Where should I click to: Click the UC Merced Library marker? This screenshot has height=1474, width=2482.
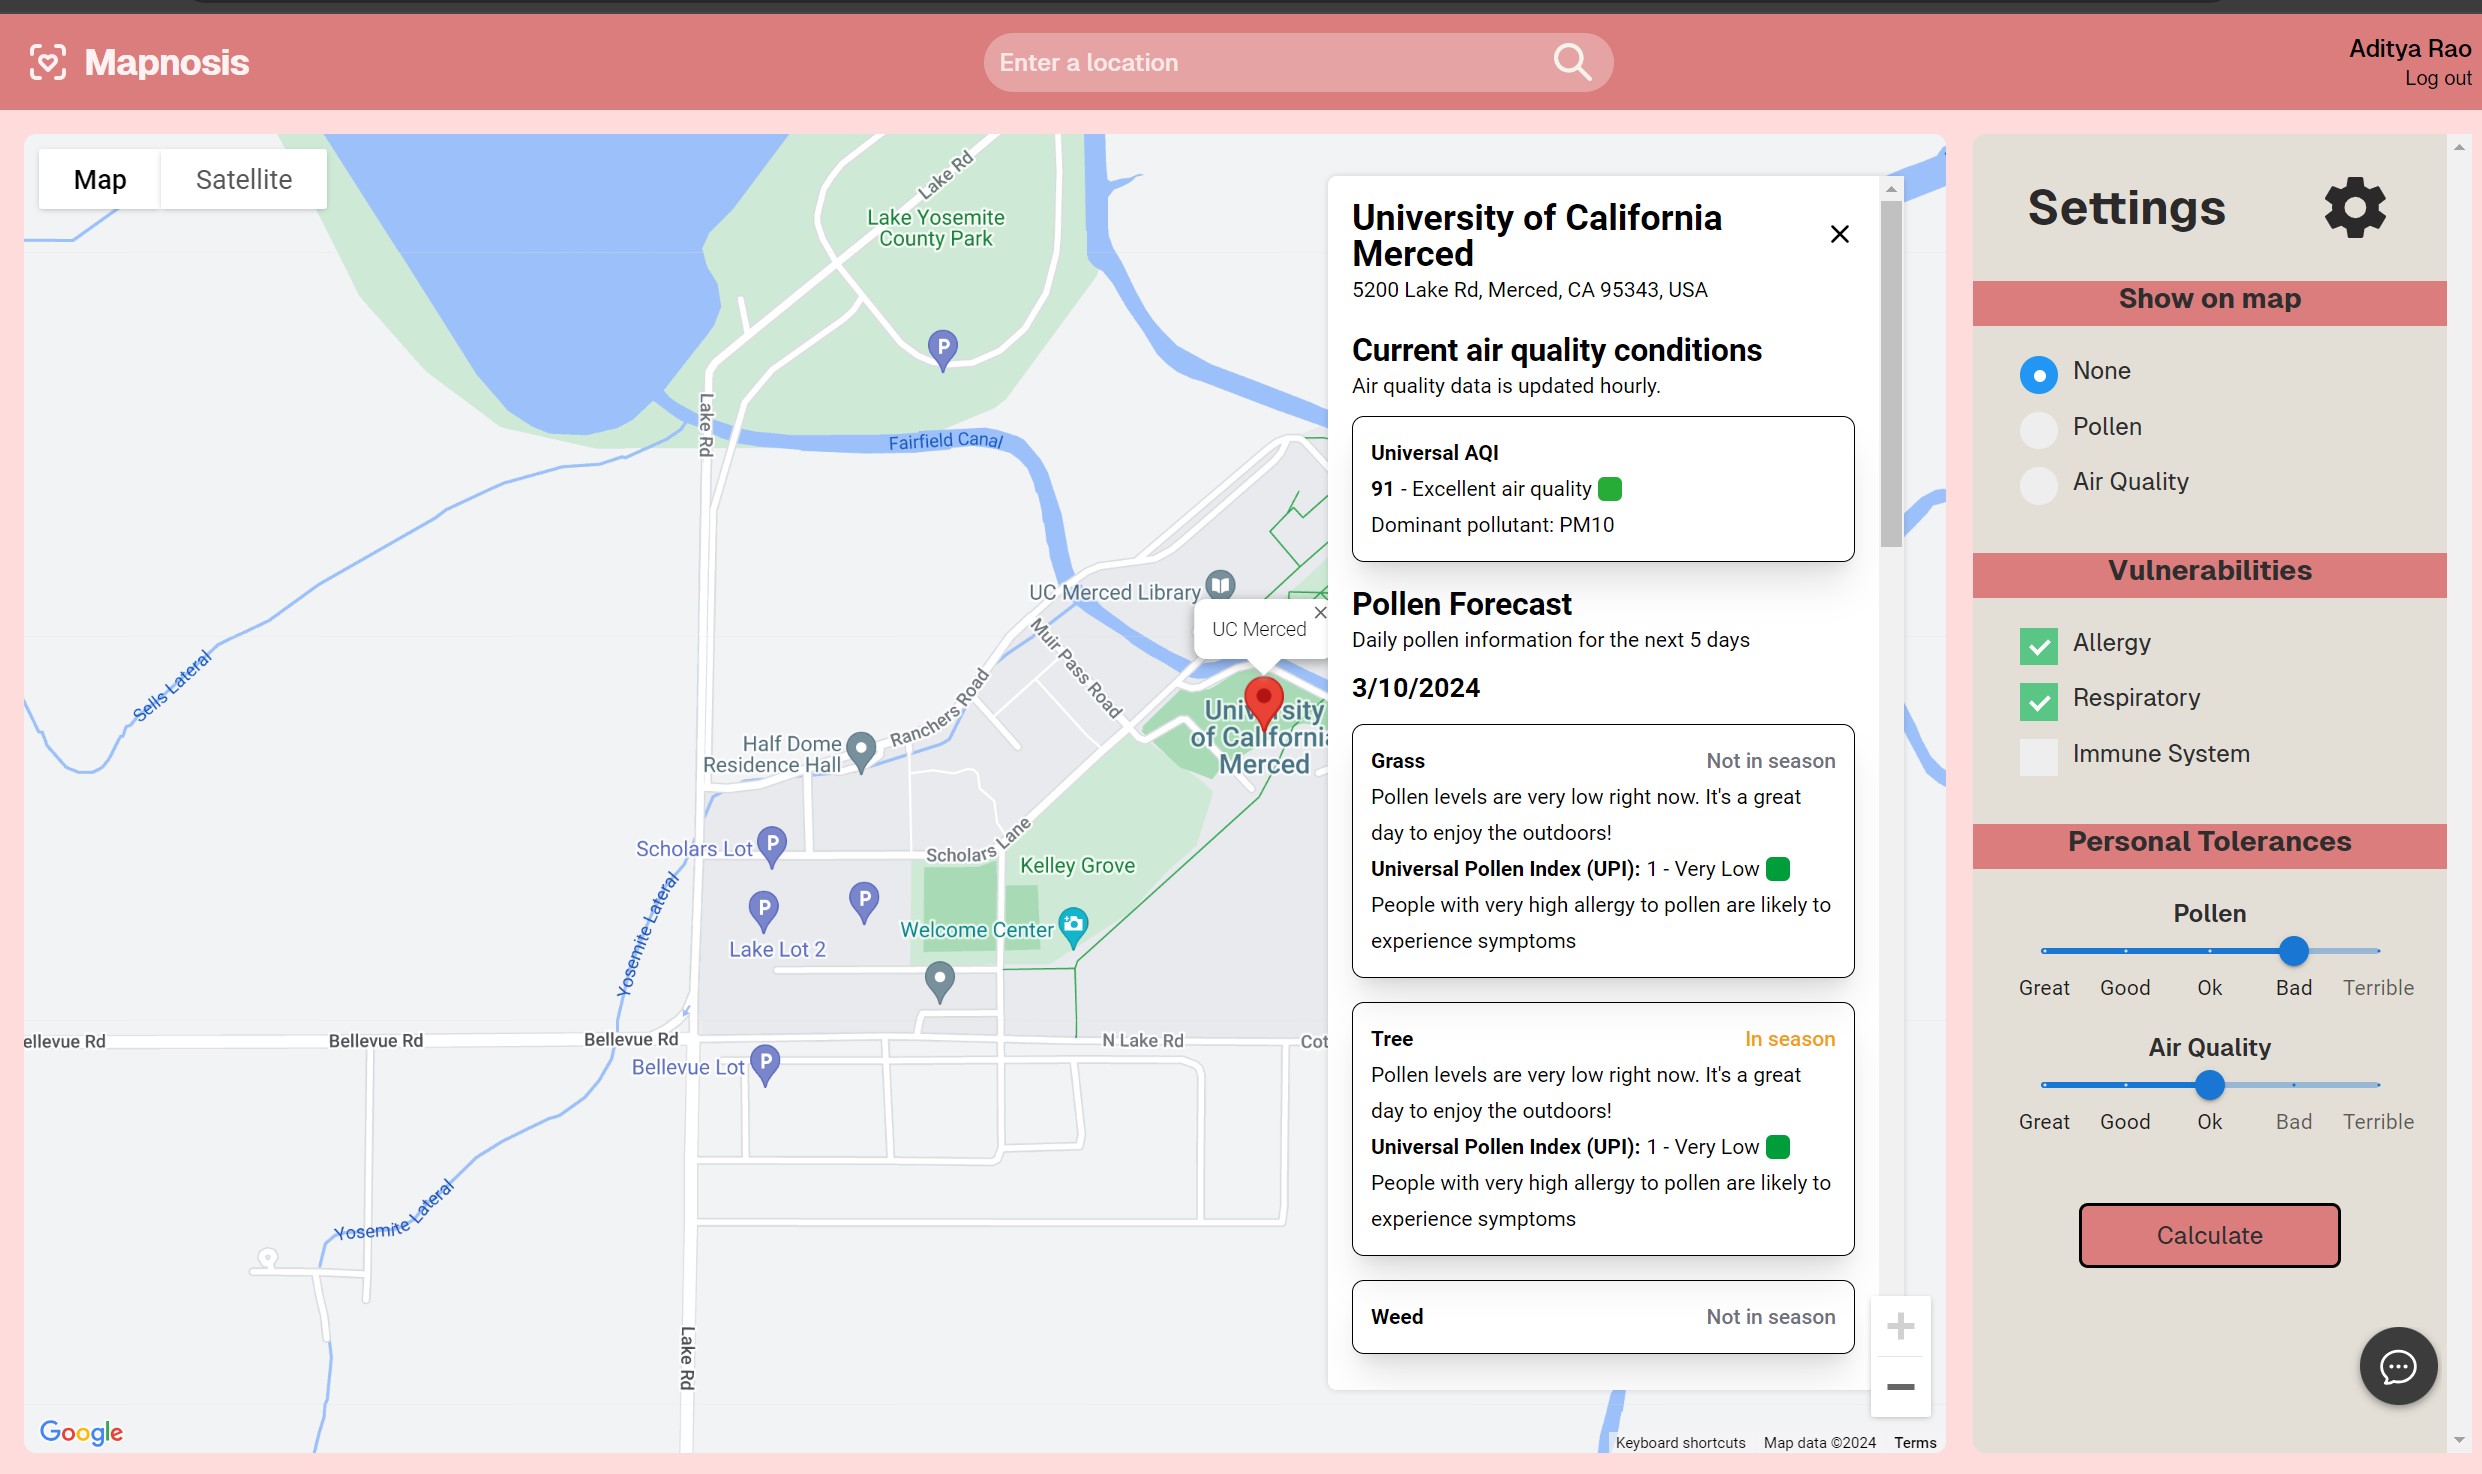click(1220, 584)
